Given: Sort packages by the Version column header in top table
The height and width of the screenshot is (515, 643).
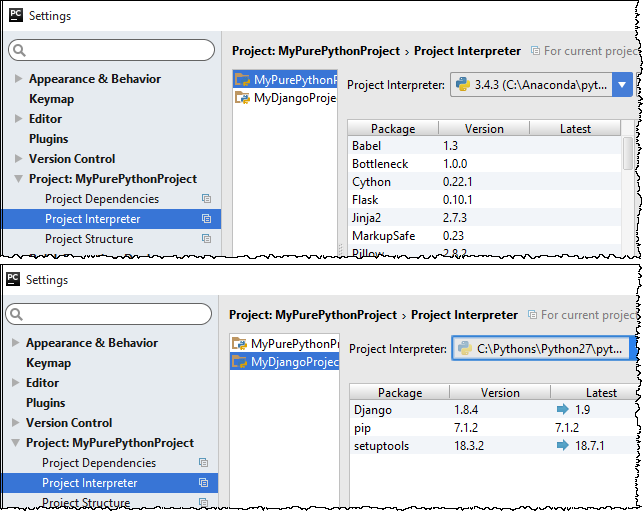Looking at the screenshot, I should click(x=484, y=128).
